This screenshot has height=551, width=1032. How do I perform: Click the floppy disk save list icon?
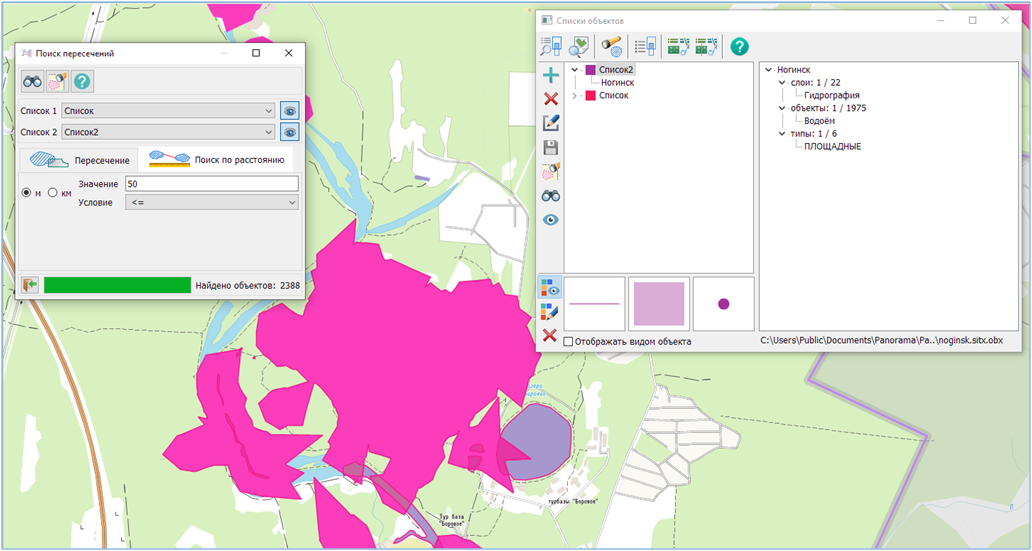tap(549, 147)
